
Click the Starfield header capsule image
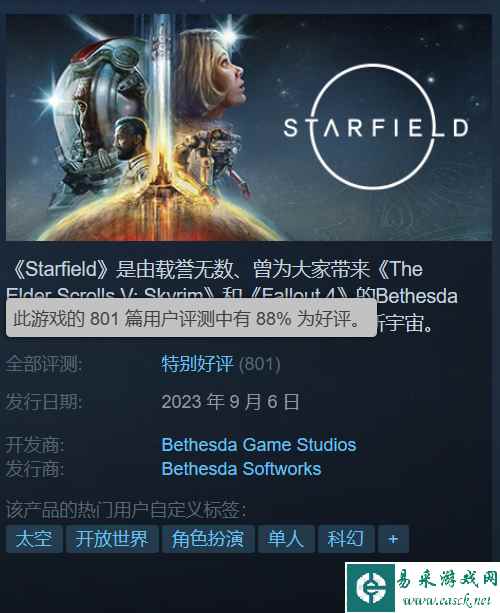249,127
